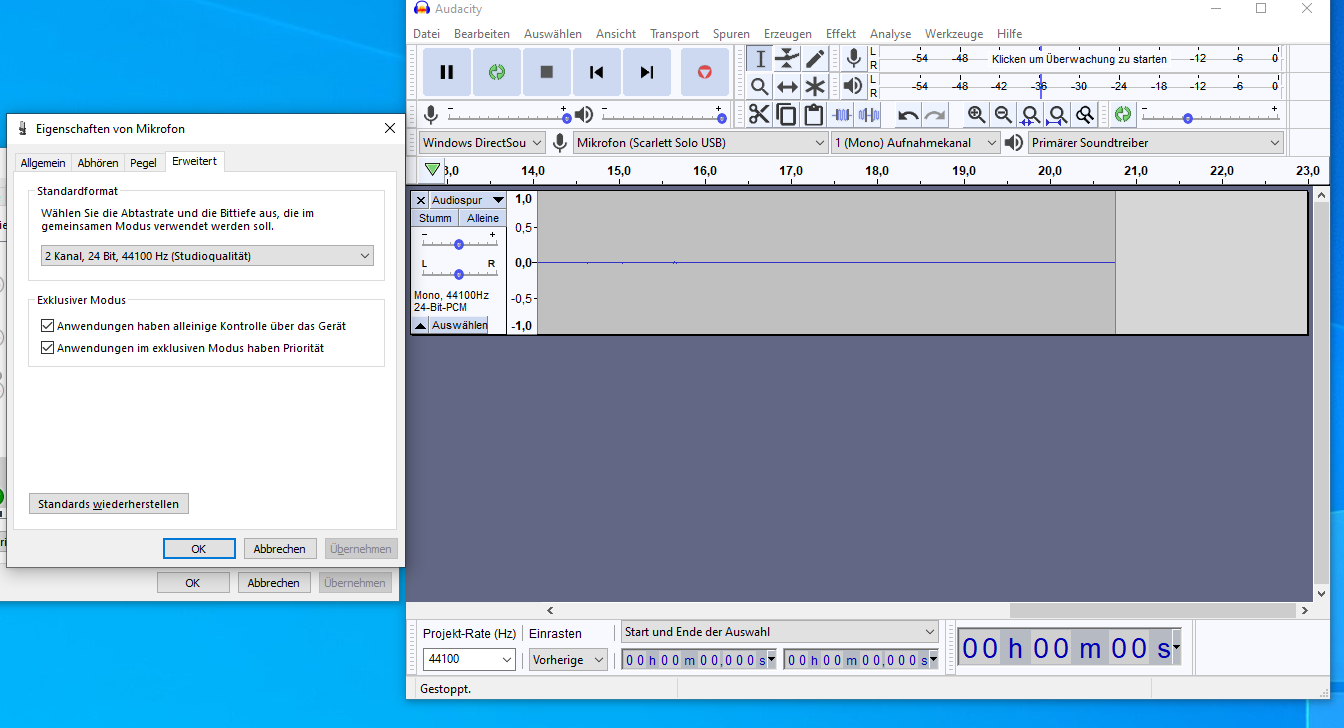The width and height of the screenshot is (1344, 728).
Task: Toggle 'Anwendungen im exklusiven Modus haben Priorität'
Action: tap(48, 348)
